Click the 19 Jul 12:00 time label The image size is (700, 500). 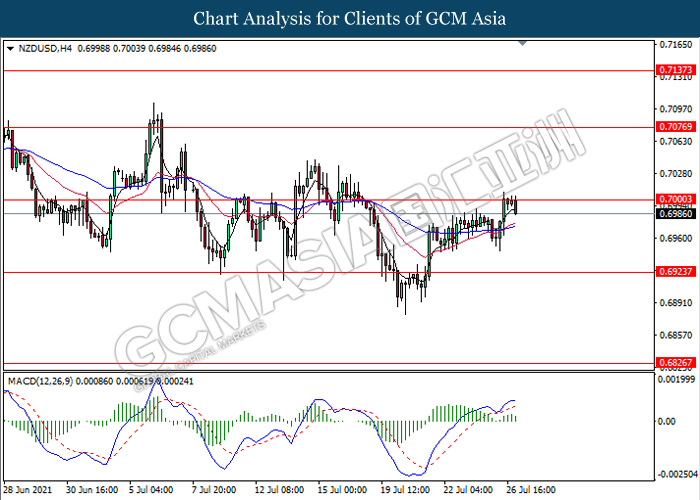point(405,490)
